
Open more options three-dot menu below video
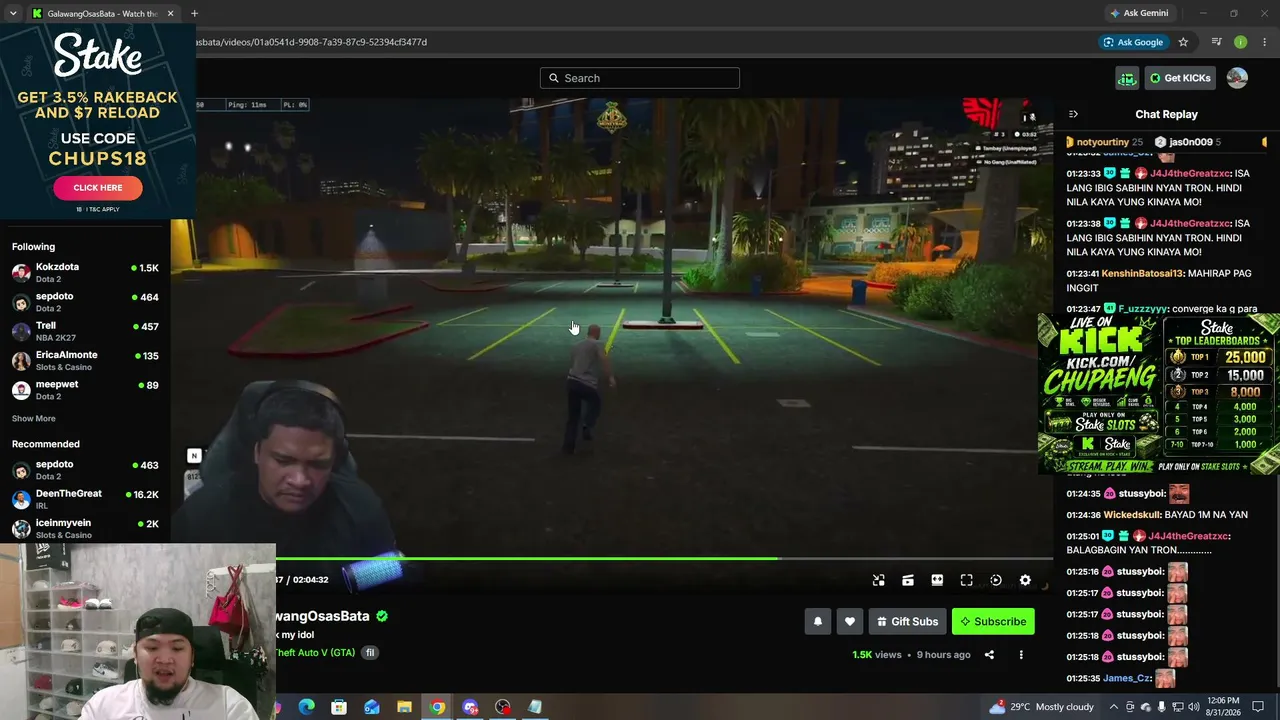pyautogui.click(x=1021, y=655)
